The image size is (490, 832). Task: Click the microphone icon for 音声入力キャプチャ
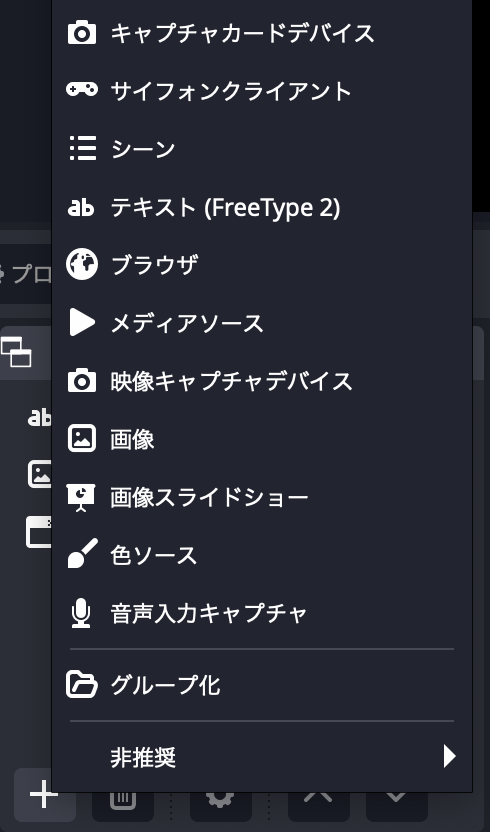[x=81, y=613]
